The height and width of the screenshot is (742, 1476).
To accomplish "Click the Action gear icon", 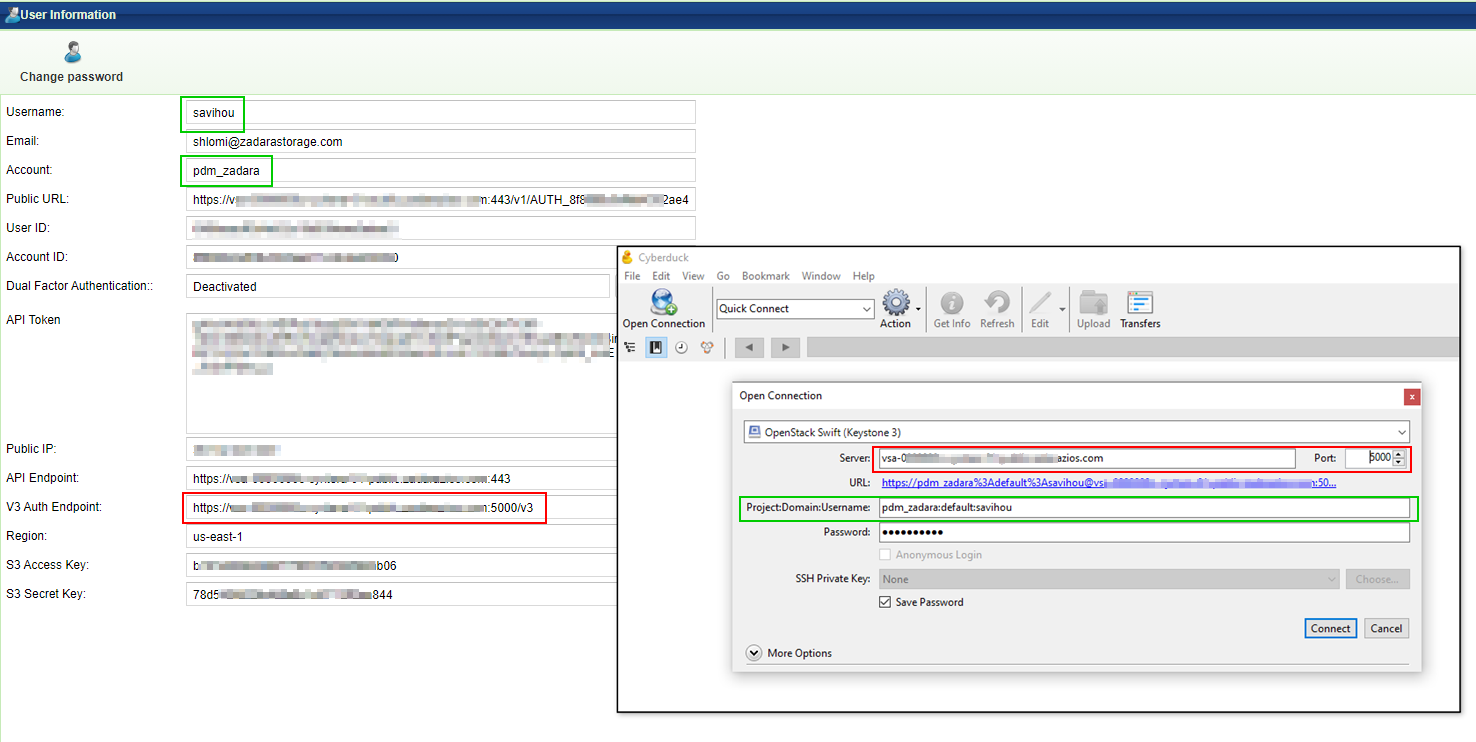I will (896, 302).
